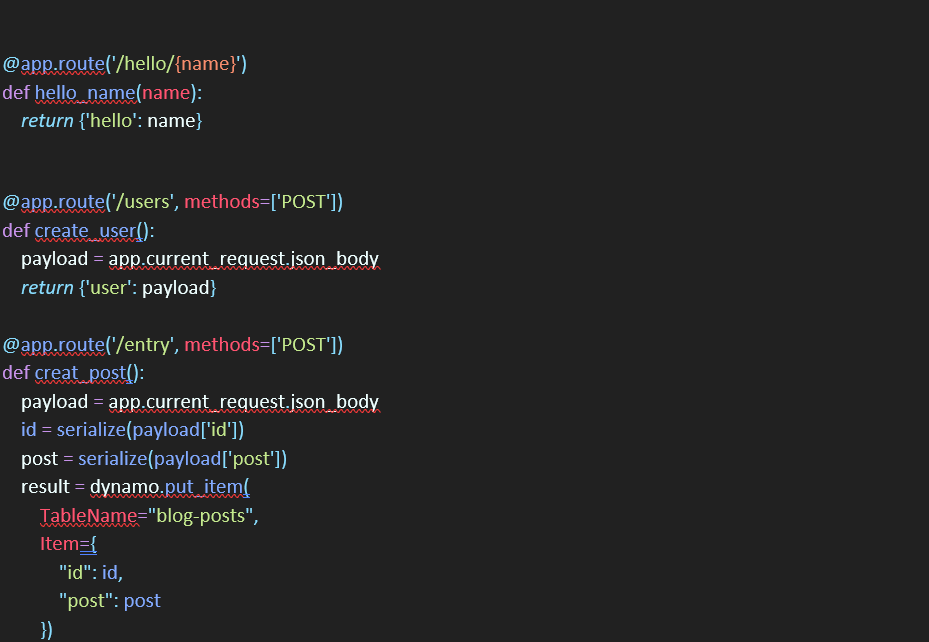Click the dynamo.put_item function call
929x642 pixels.
click(169, 486)
